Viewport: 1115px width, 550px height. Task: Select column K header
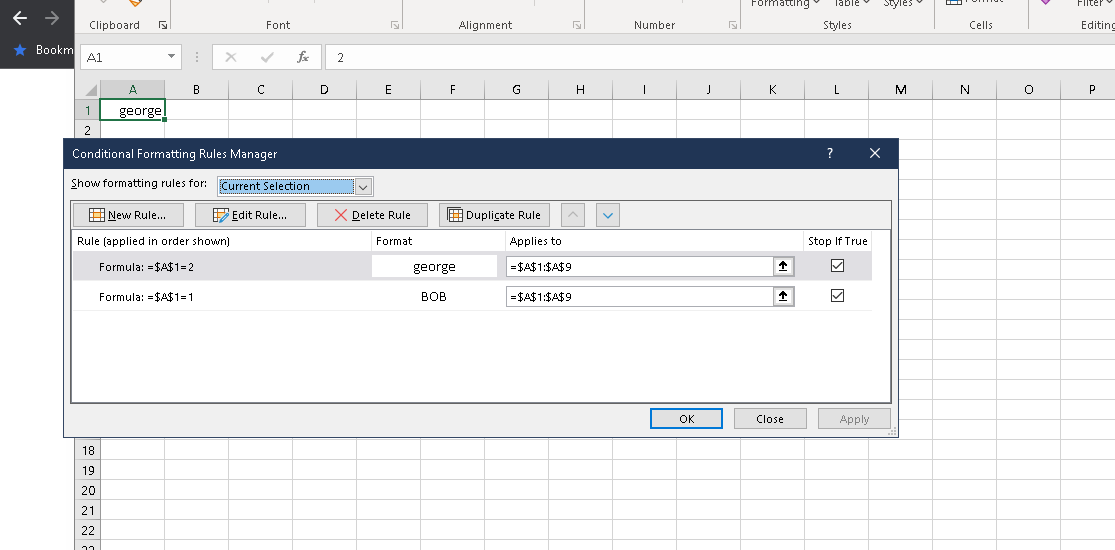[772, 90]
